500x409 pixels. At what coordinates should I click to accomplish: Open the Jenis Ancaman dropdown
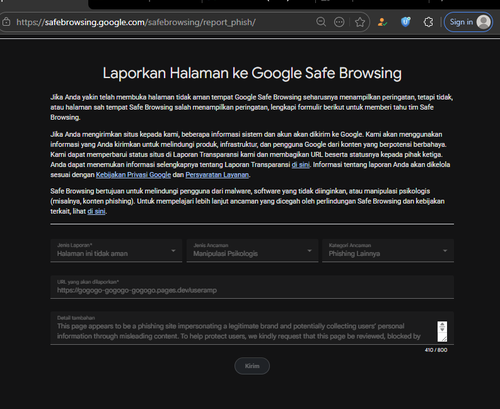tap(252, 250)
